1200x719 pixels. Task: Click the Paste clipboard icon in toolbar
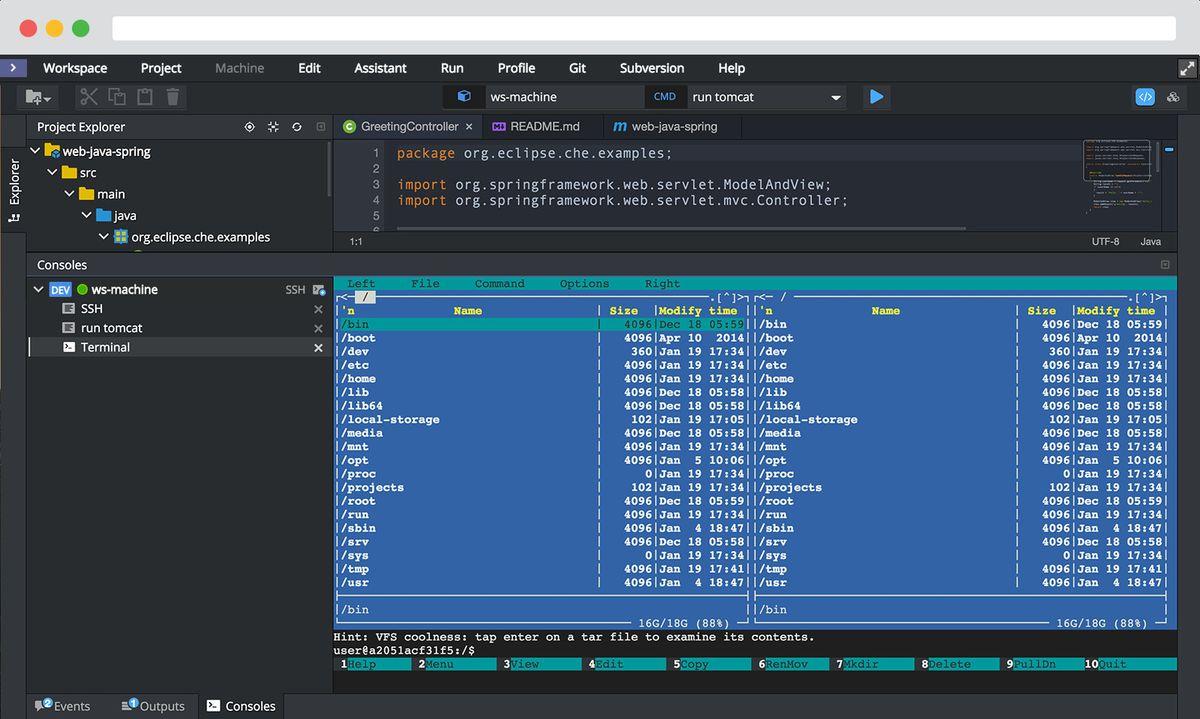tap(145, 97)
